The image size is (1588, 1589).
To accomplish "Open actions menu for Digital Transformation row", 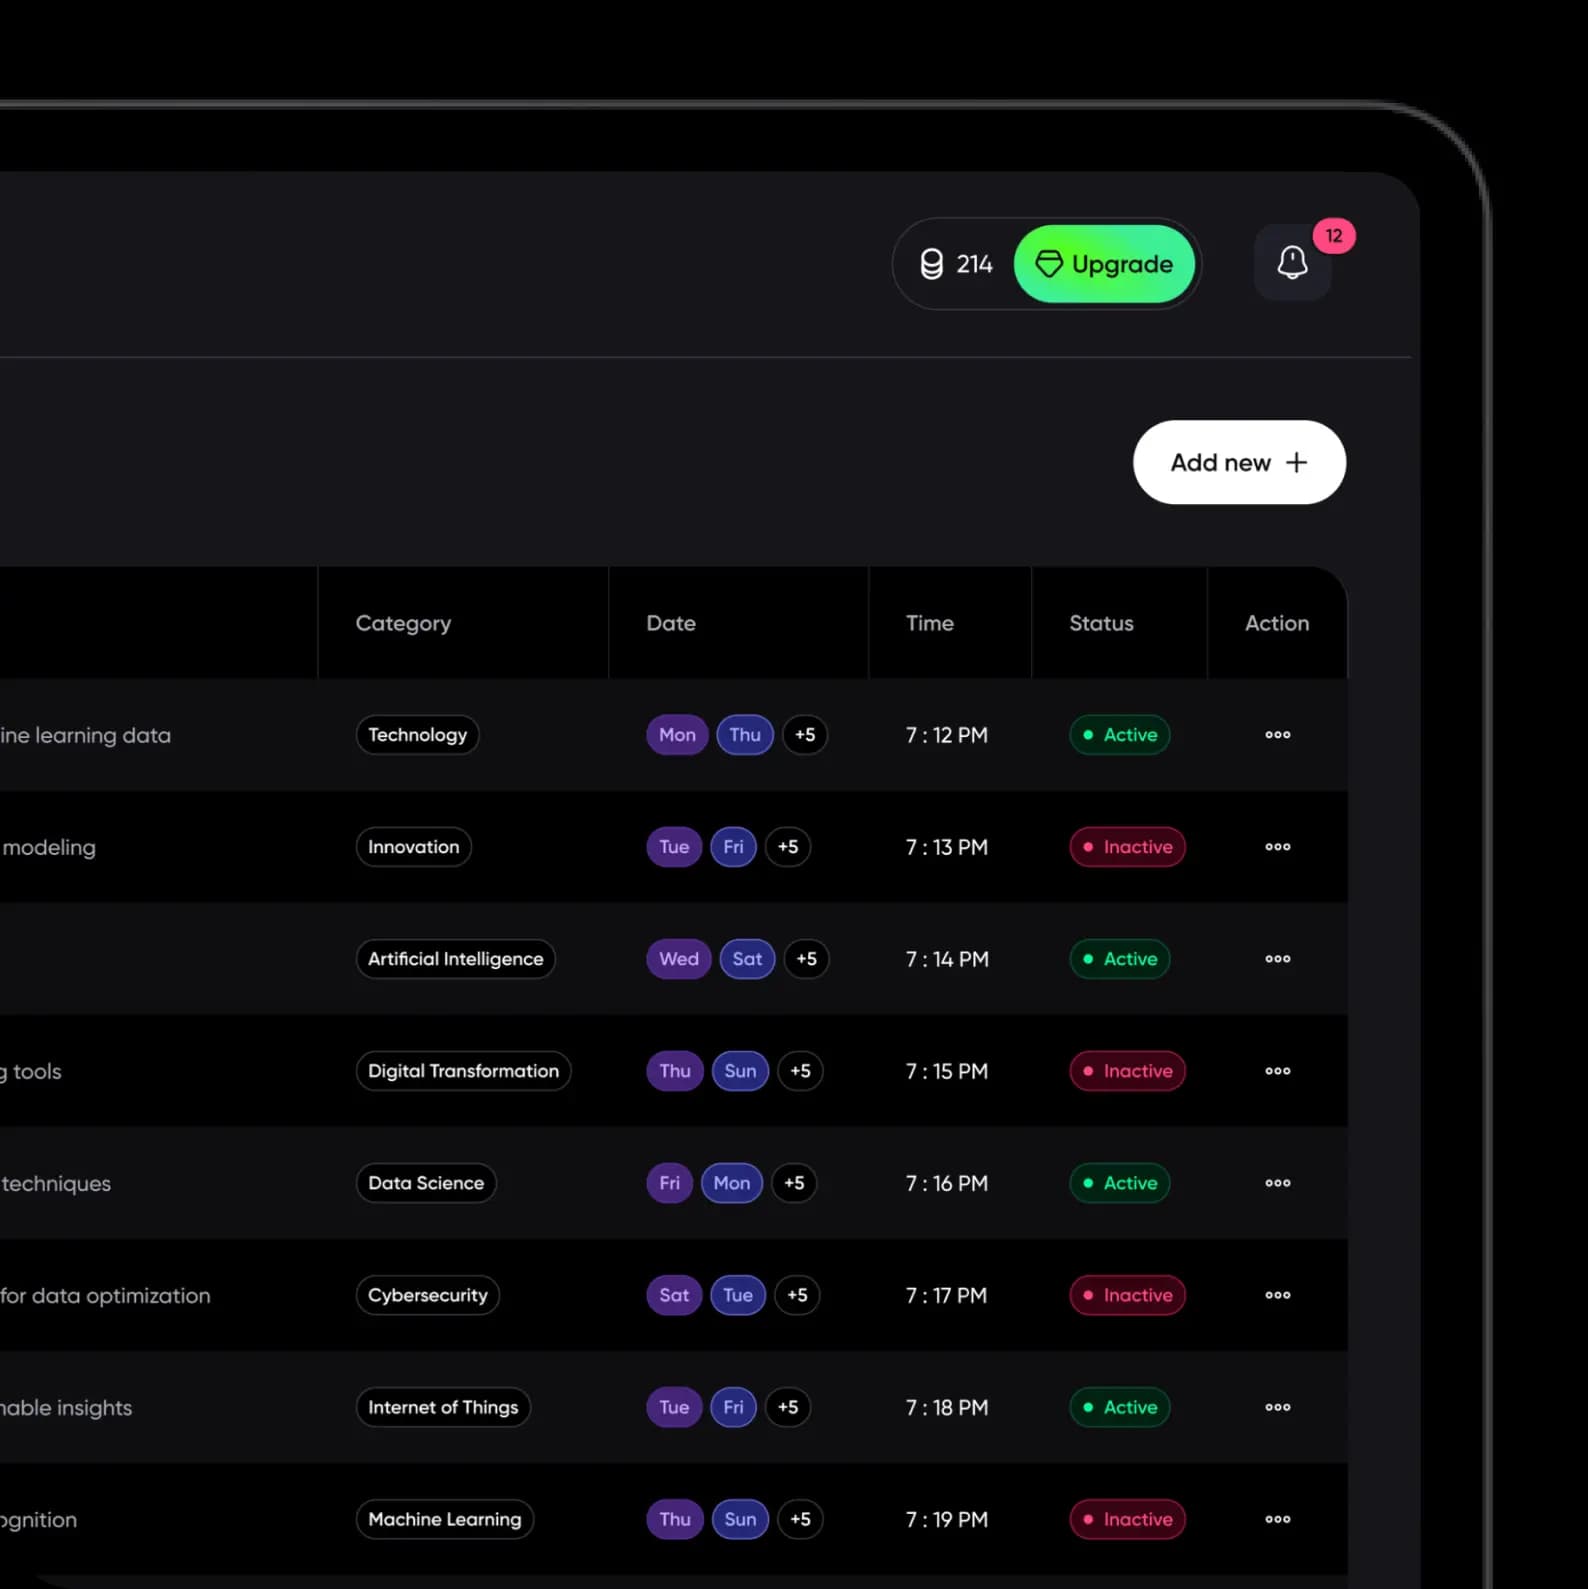I will tap(1277, 1071).
